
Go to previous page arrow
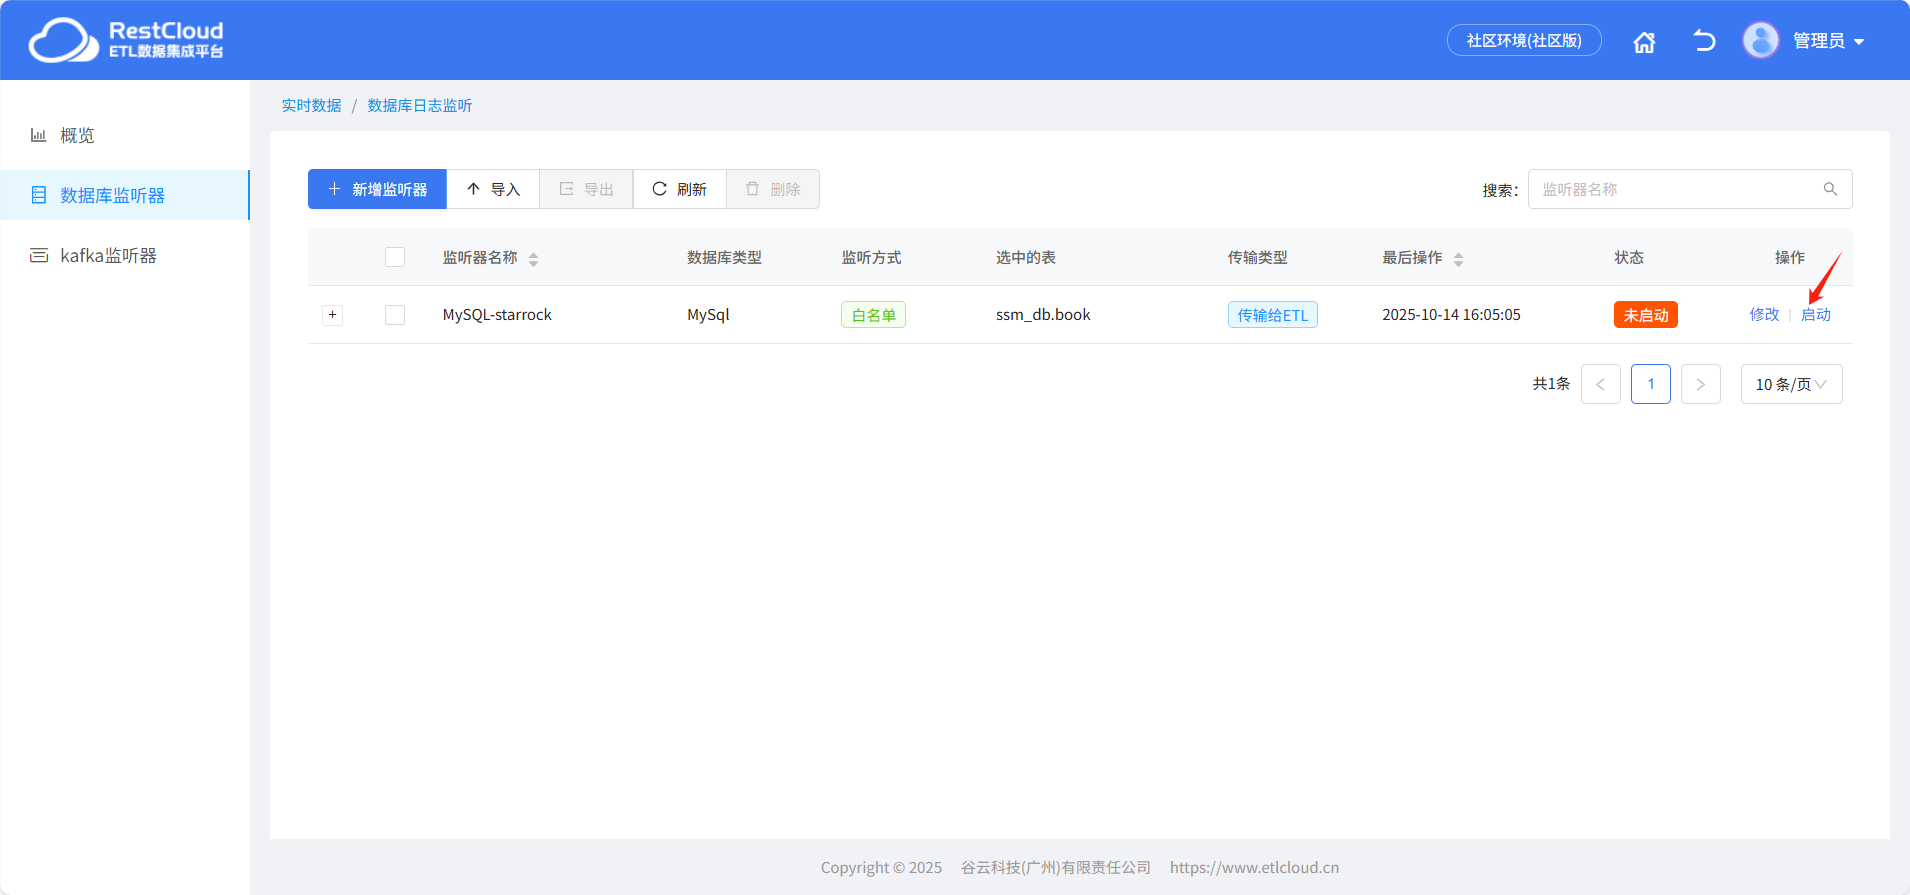[x=1600, y=384]
